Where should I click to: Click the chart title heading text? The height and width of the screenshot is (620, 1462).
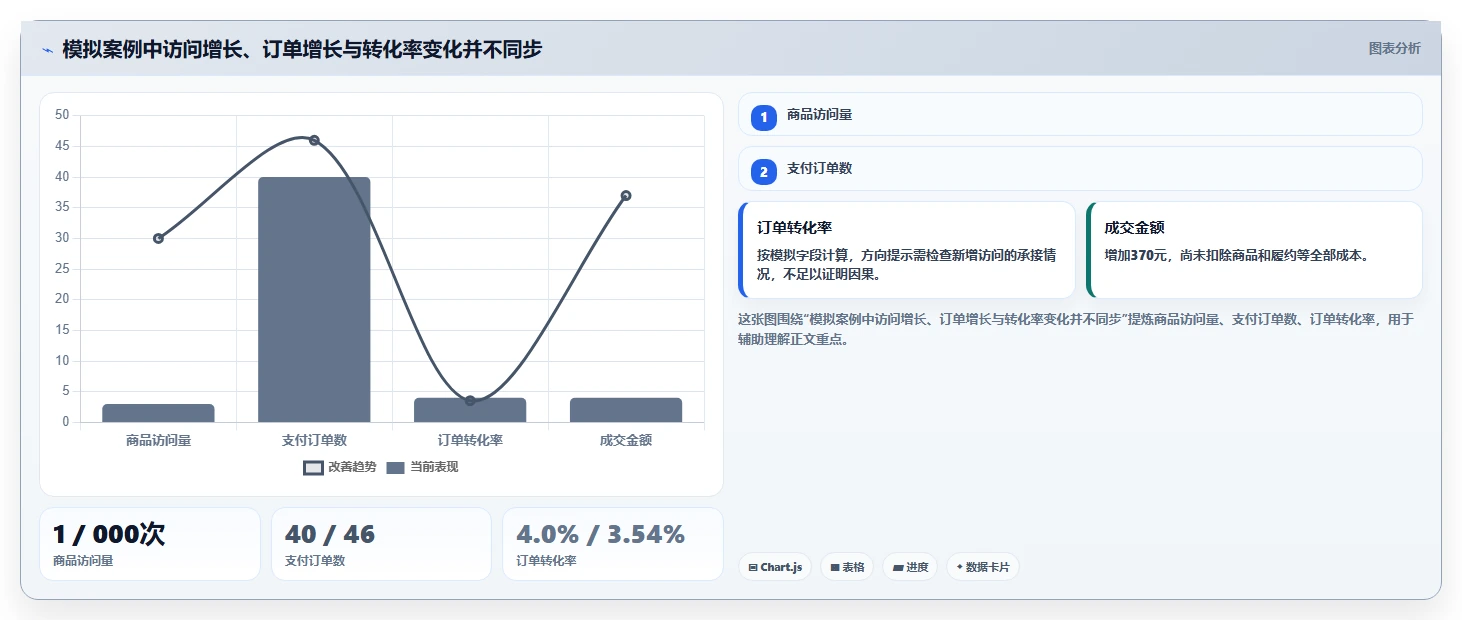pyautogui.click(x=302, y=49)
